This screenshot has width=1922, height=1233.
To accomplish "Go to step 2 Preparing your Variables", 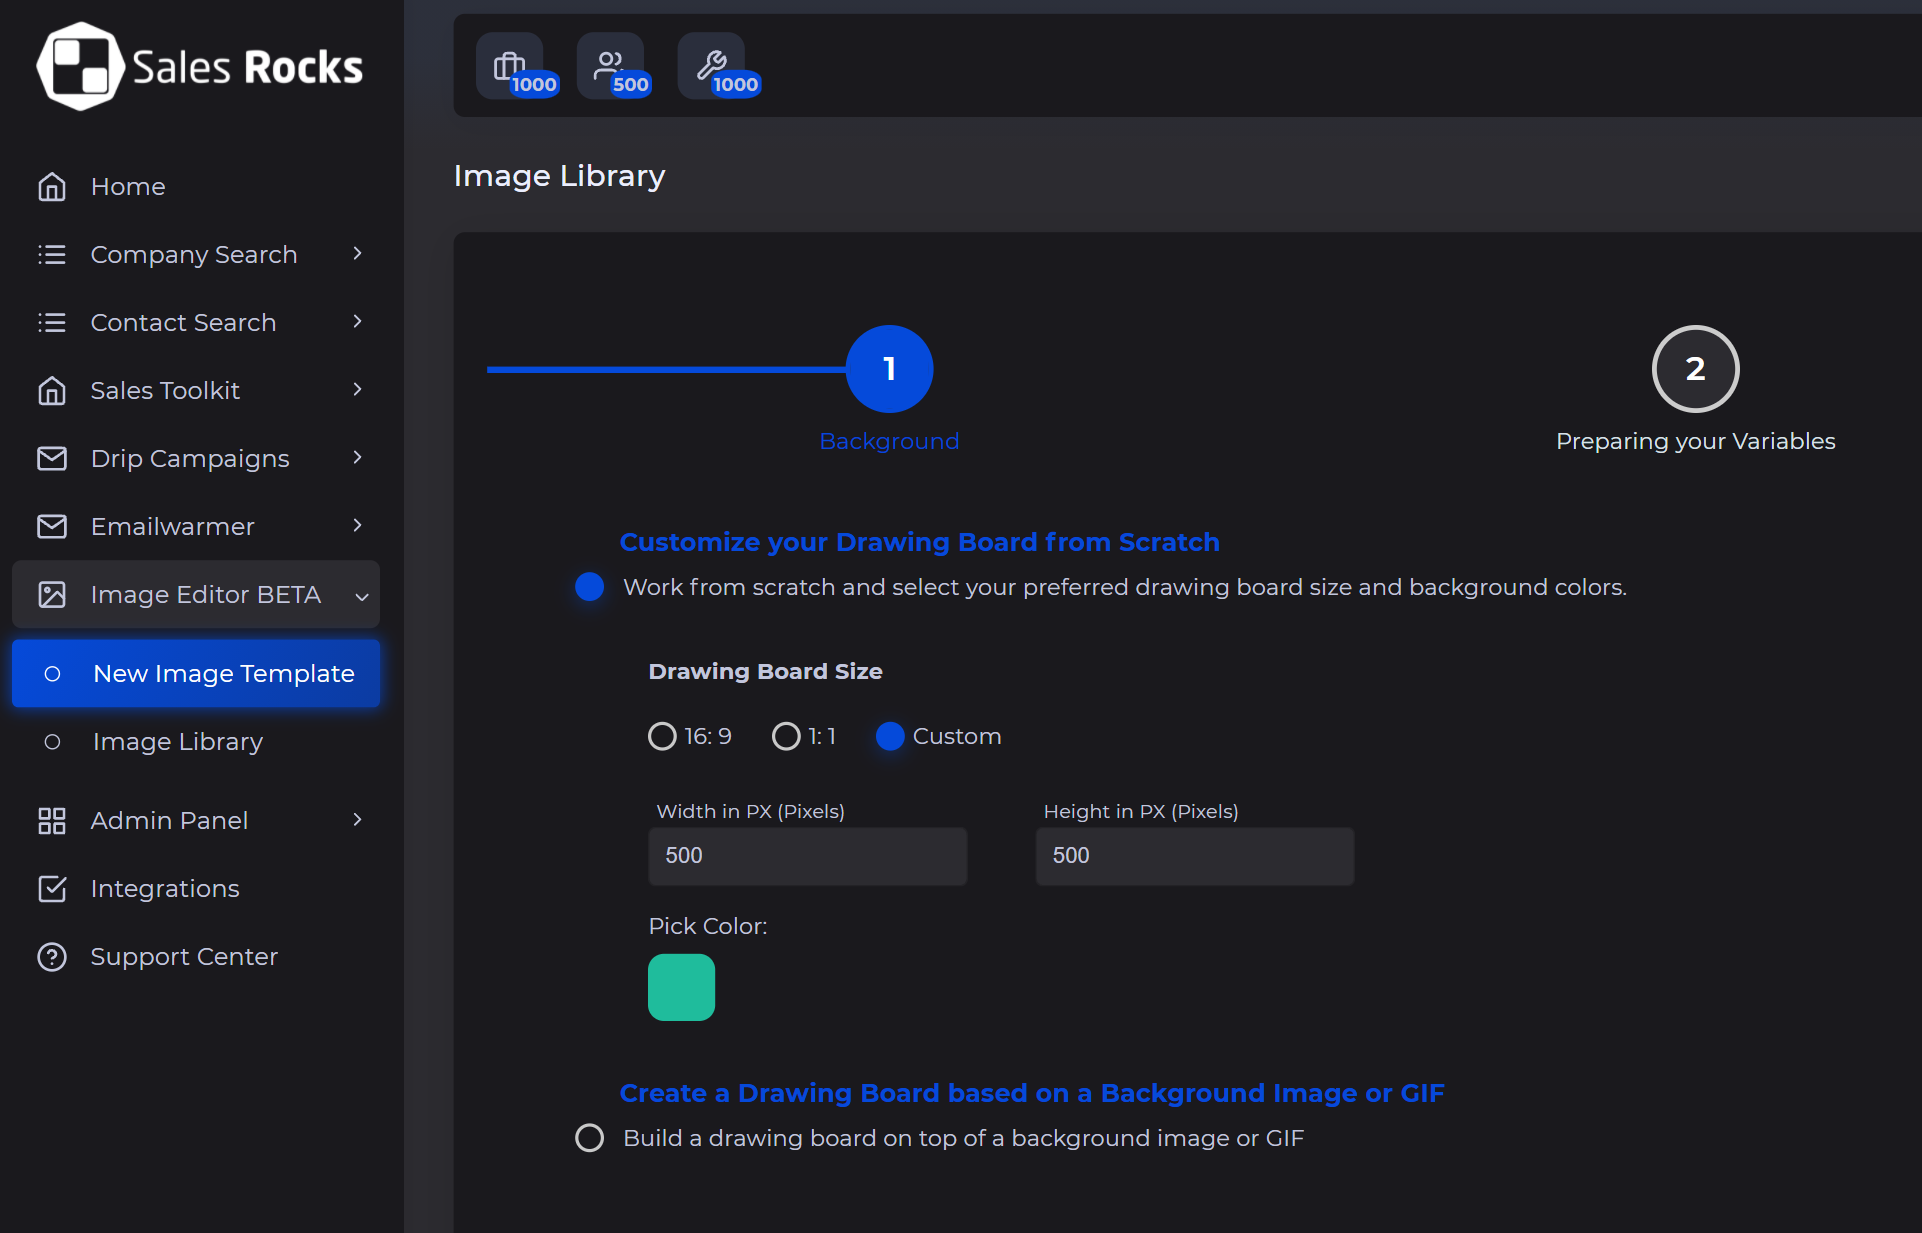I will coord(1695,369).
